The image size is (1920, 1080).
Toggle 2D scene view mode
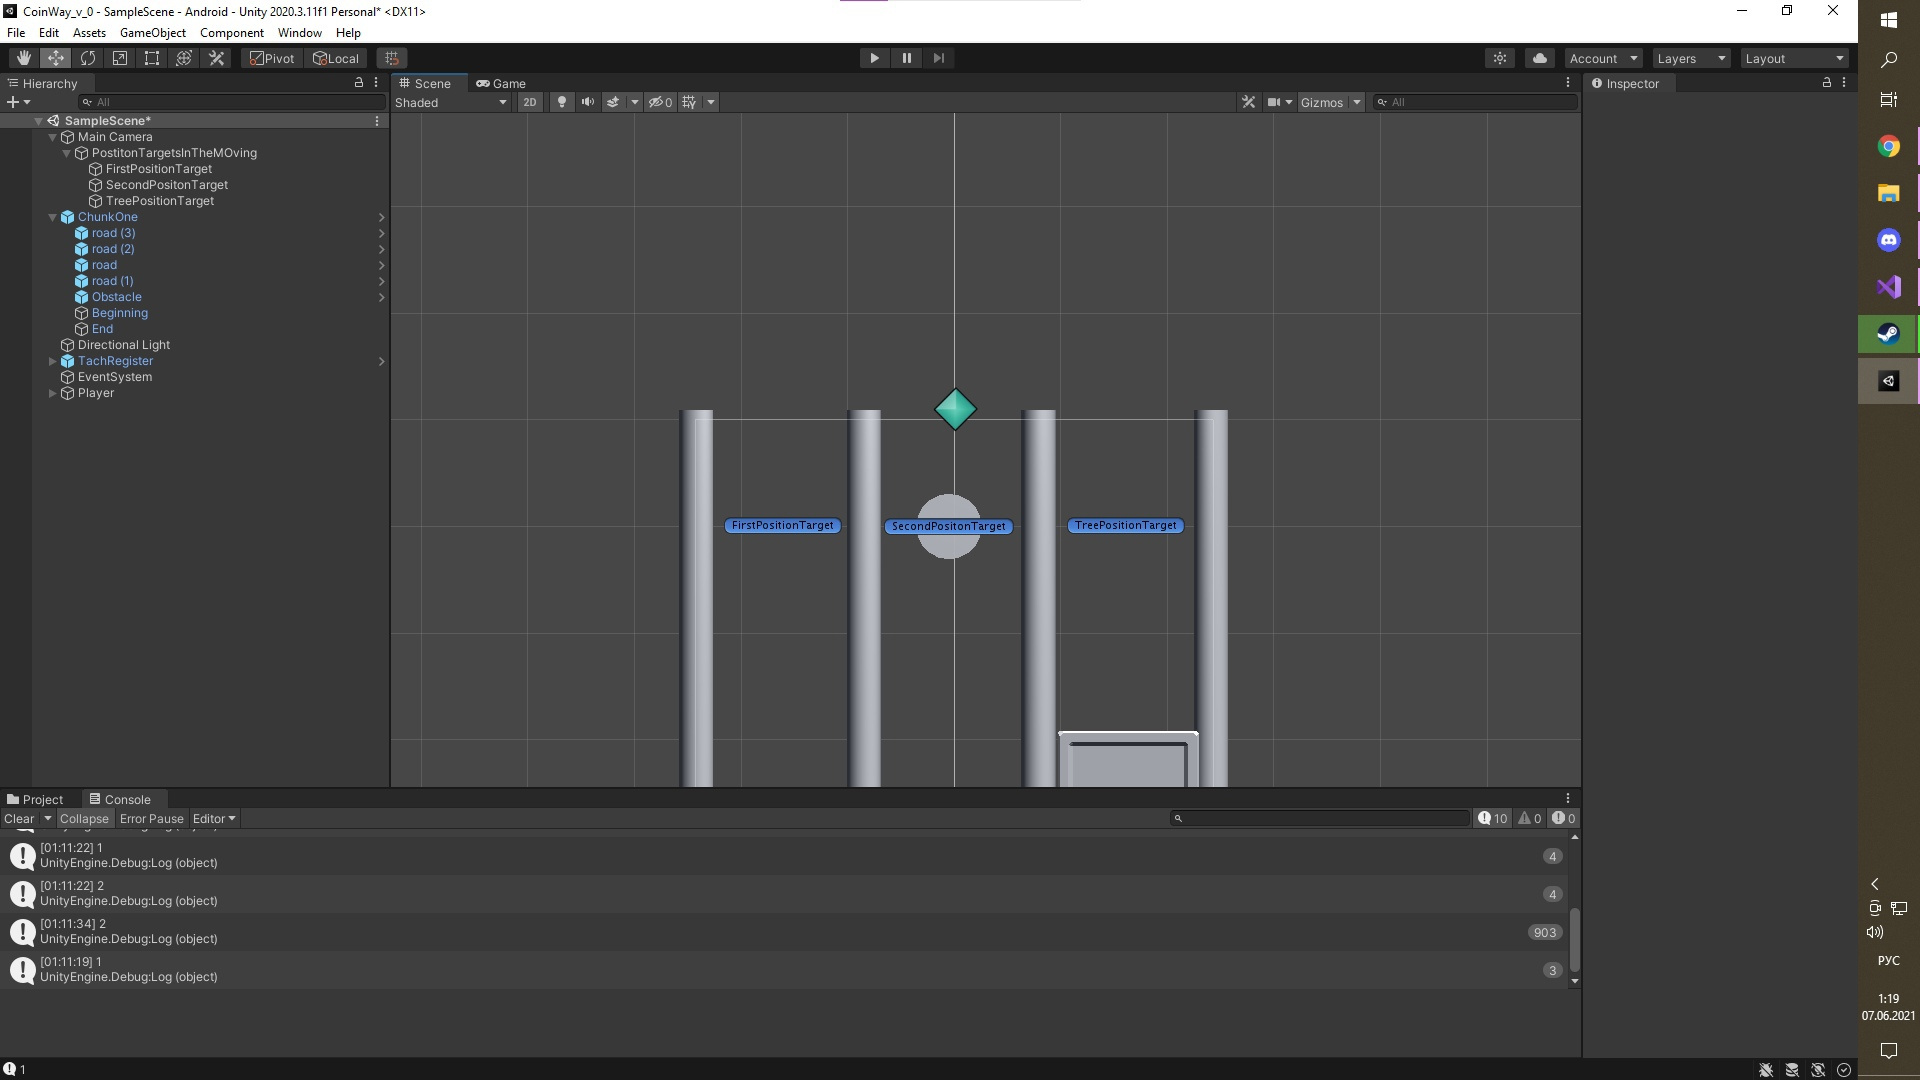pyautogui.click(x=530, y=102)
